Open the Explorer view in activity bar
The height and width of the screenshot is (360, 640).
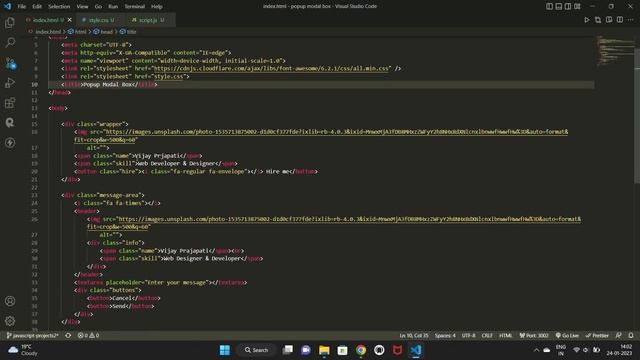point(10,22)
